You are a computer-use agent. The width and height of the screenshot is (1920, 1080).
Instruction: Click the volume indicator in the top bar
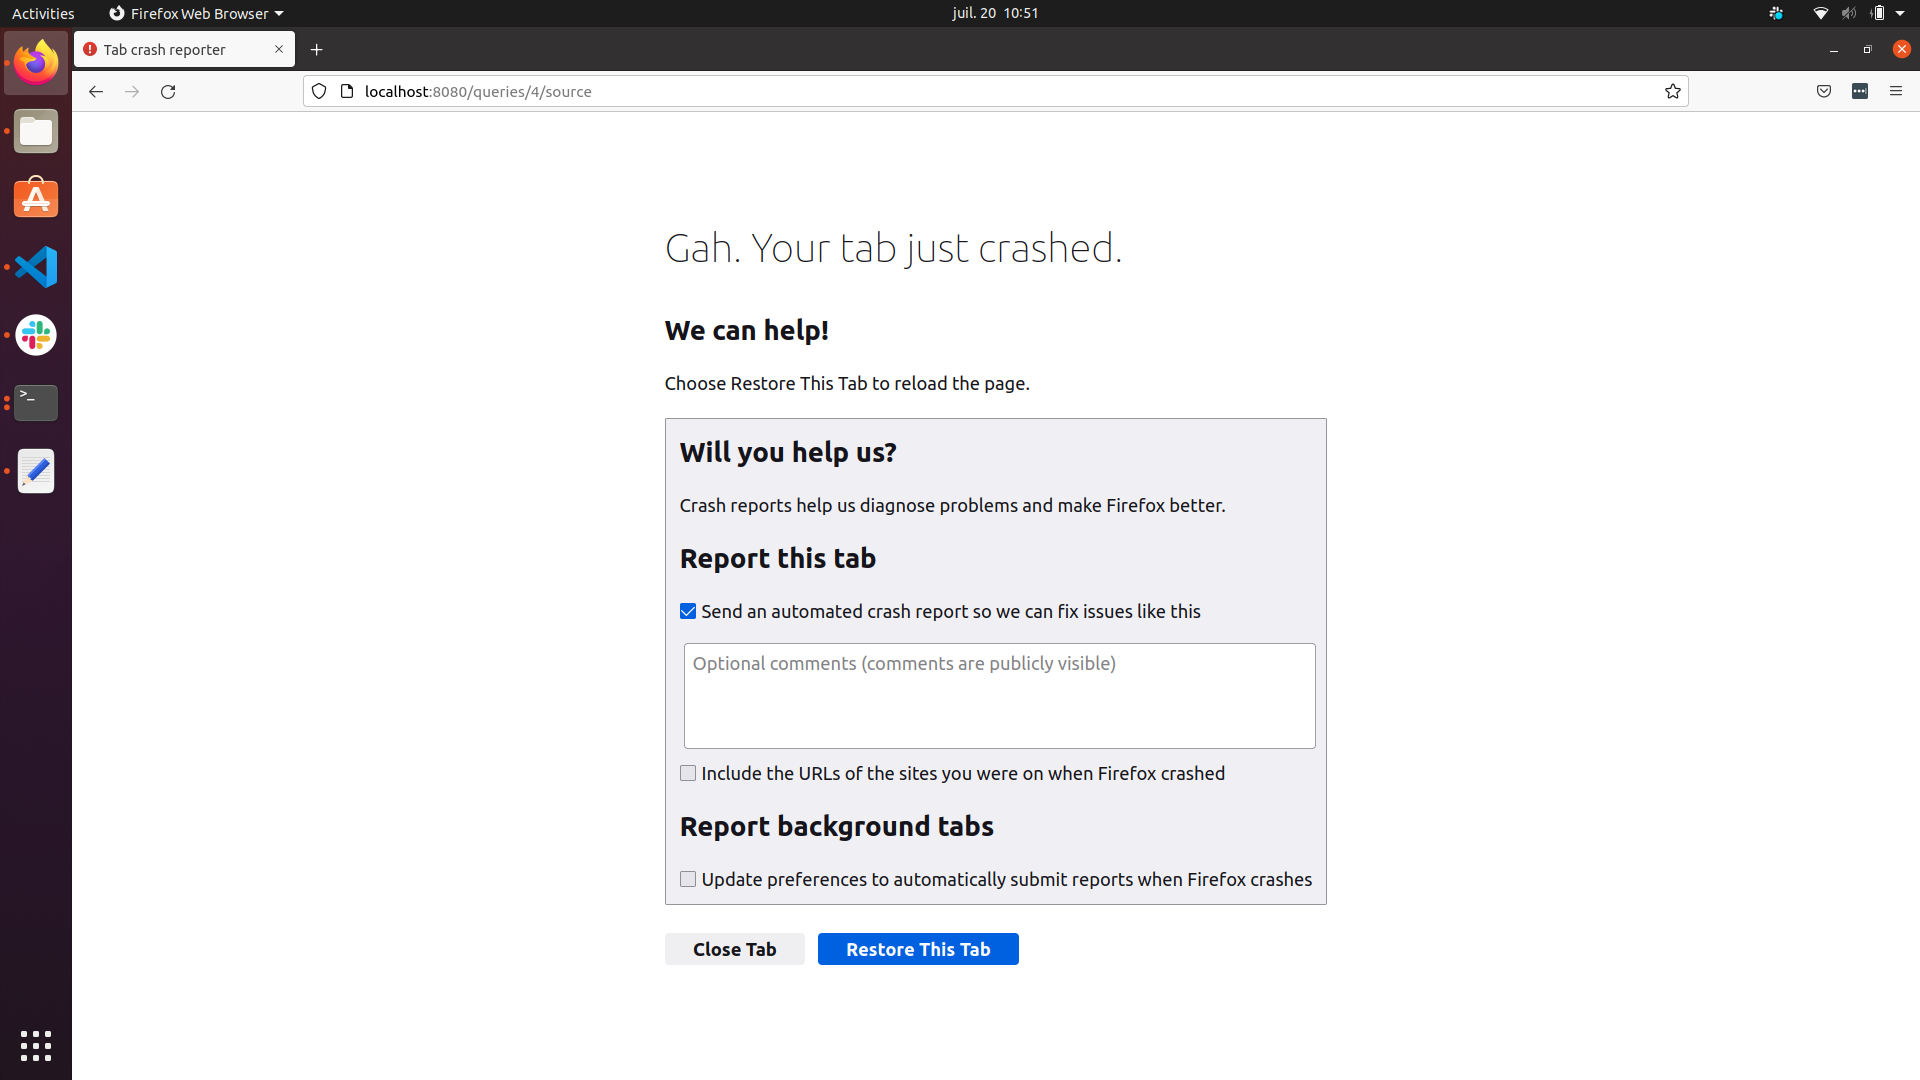click(1849, 13)
